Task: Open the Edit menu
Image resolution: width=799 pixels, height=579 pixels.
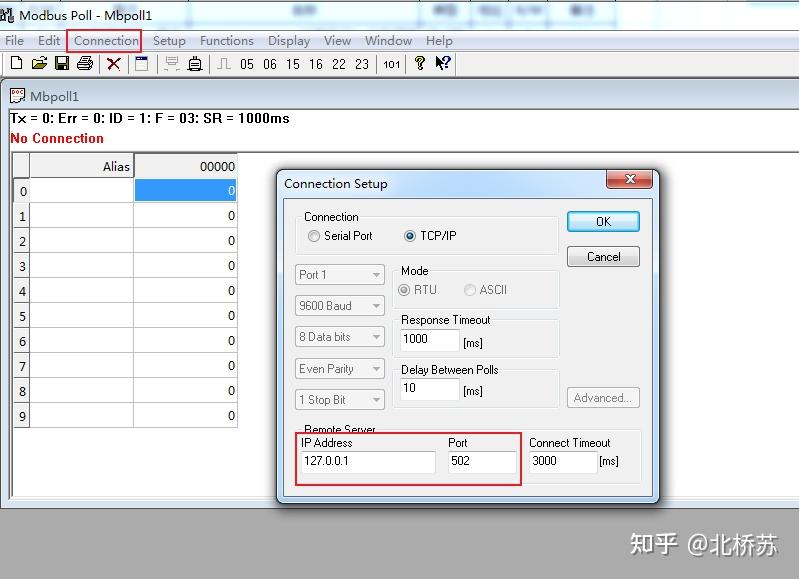Action: 49,41
